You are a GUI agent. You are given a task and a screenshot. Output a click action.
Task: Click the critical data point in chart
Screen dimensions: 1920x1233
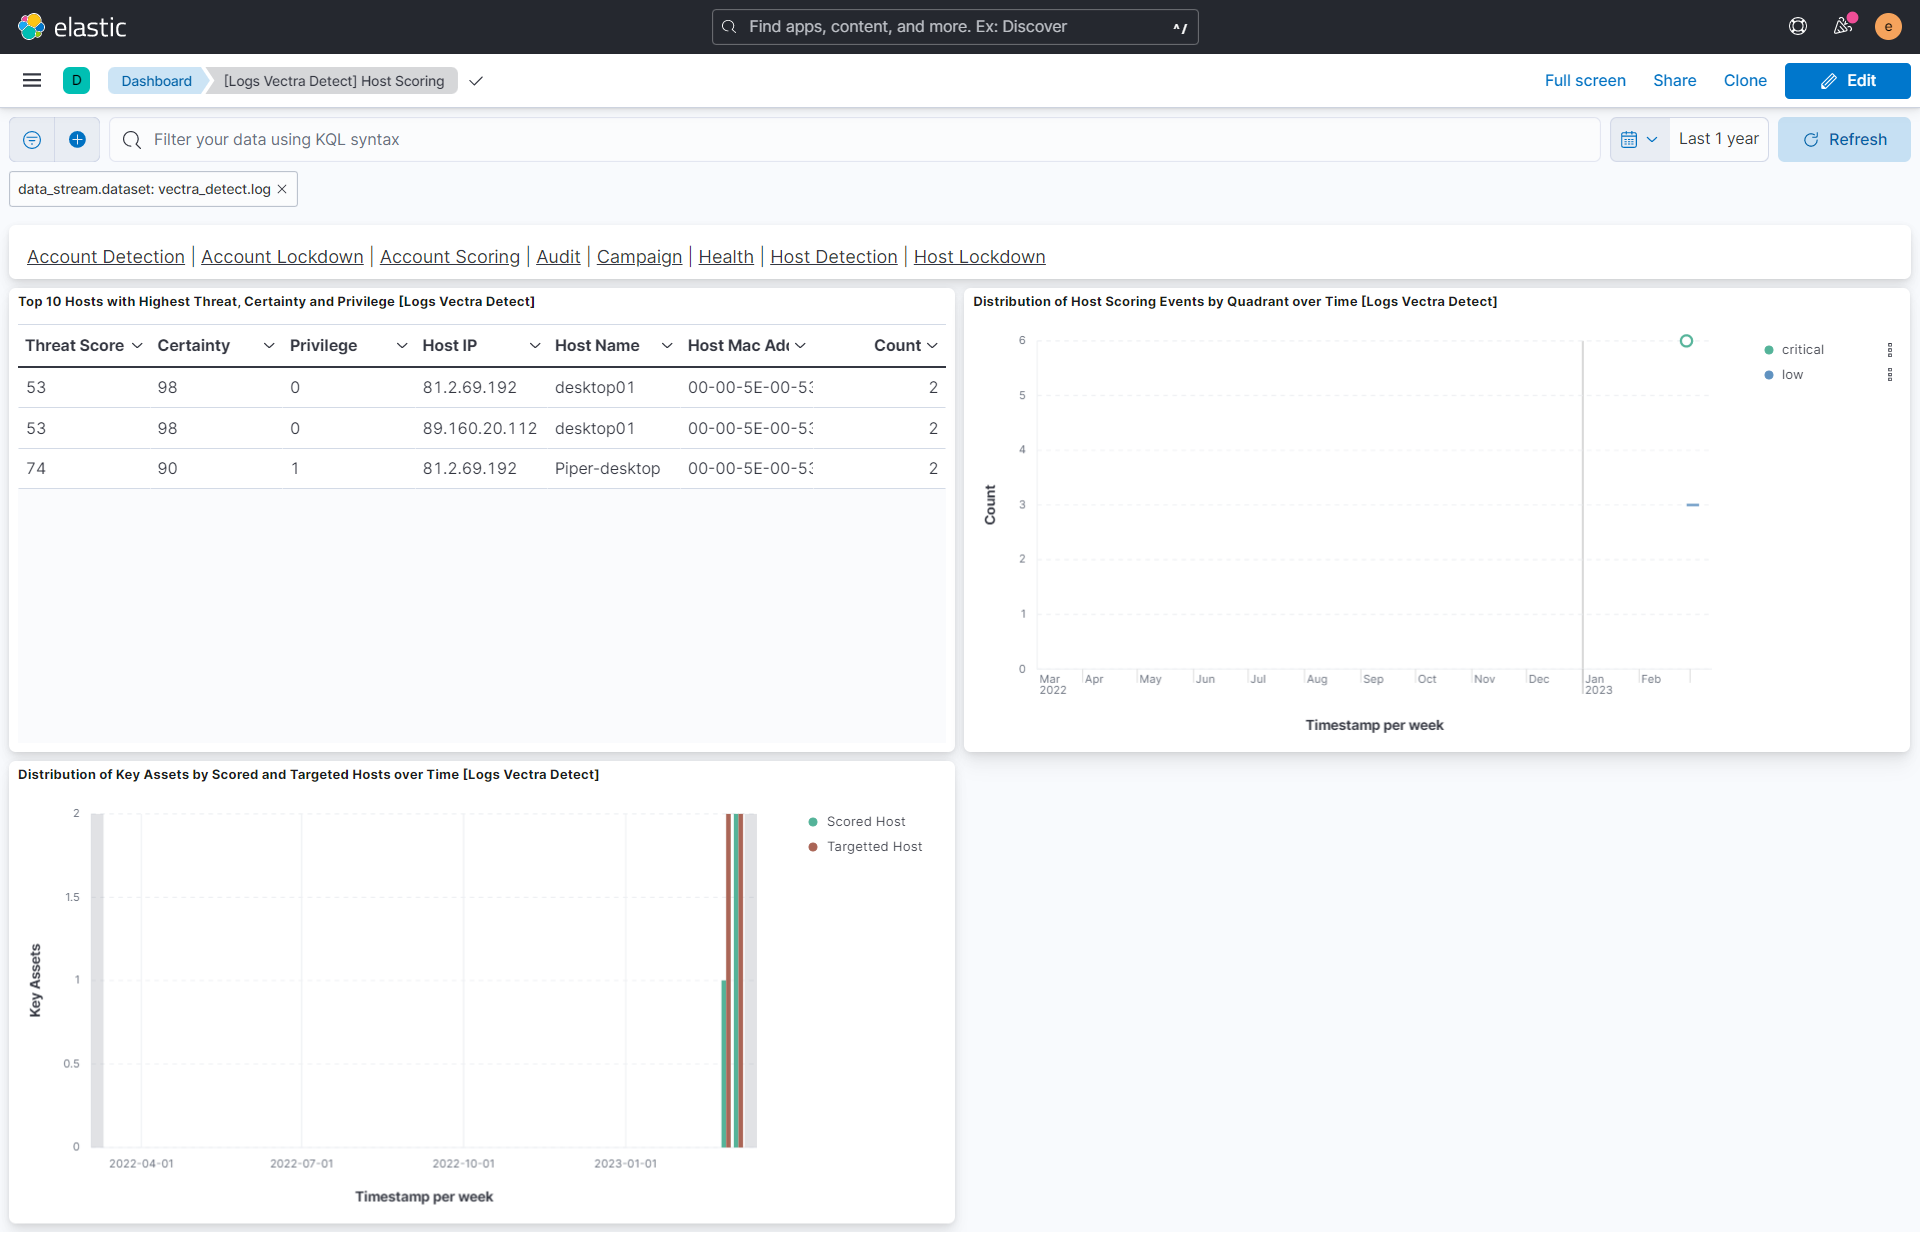click(x=1686, y=342)
